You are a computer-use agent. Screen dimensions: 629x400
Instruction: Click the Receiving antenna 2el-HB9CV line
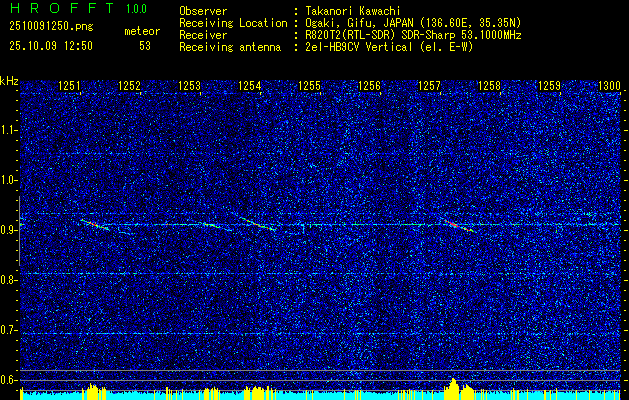389,47
